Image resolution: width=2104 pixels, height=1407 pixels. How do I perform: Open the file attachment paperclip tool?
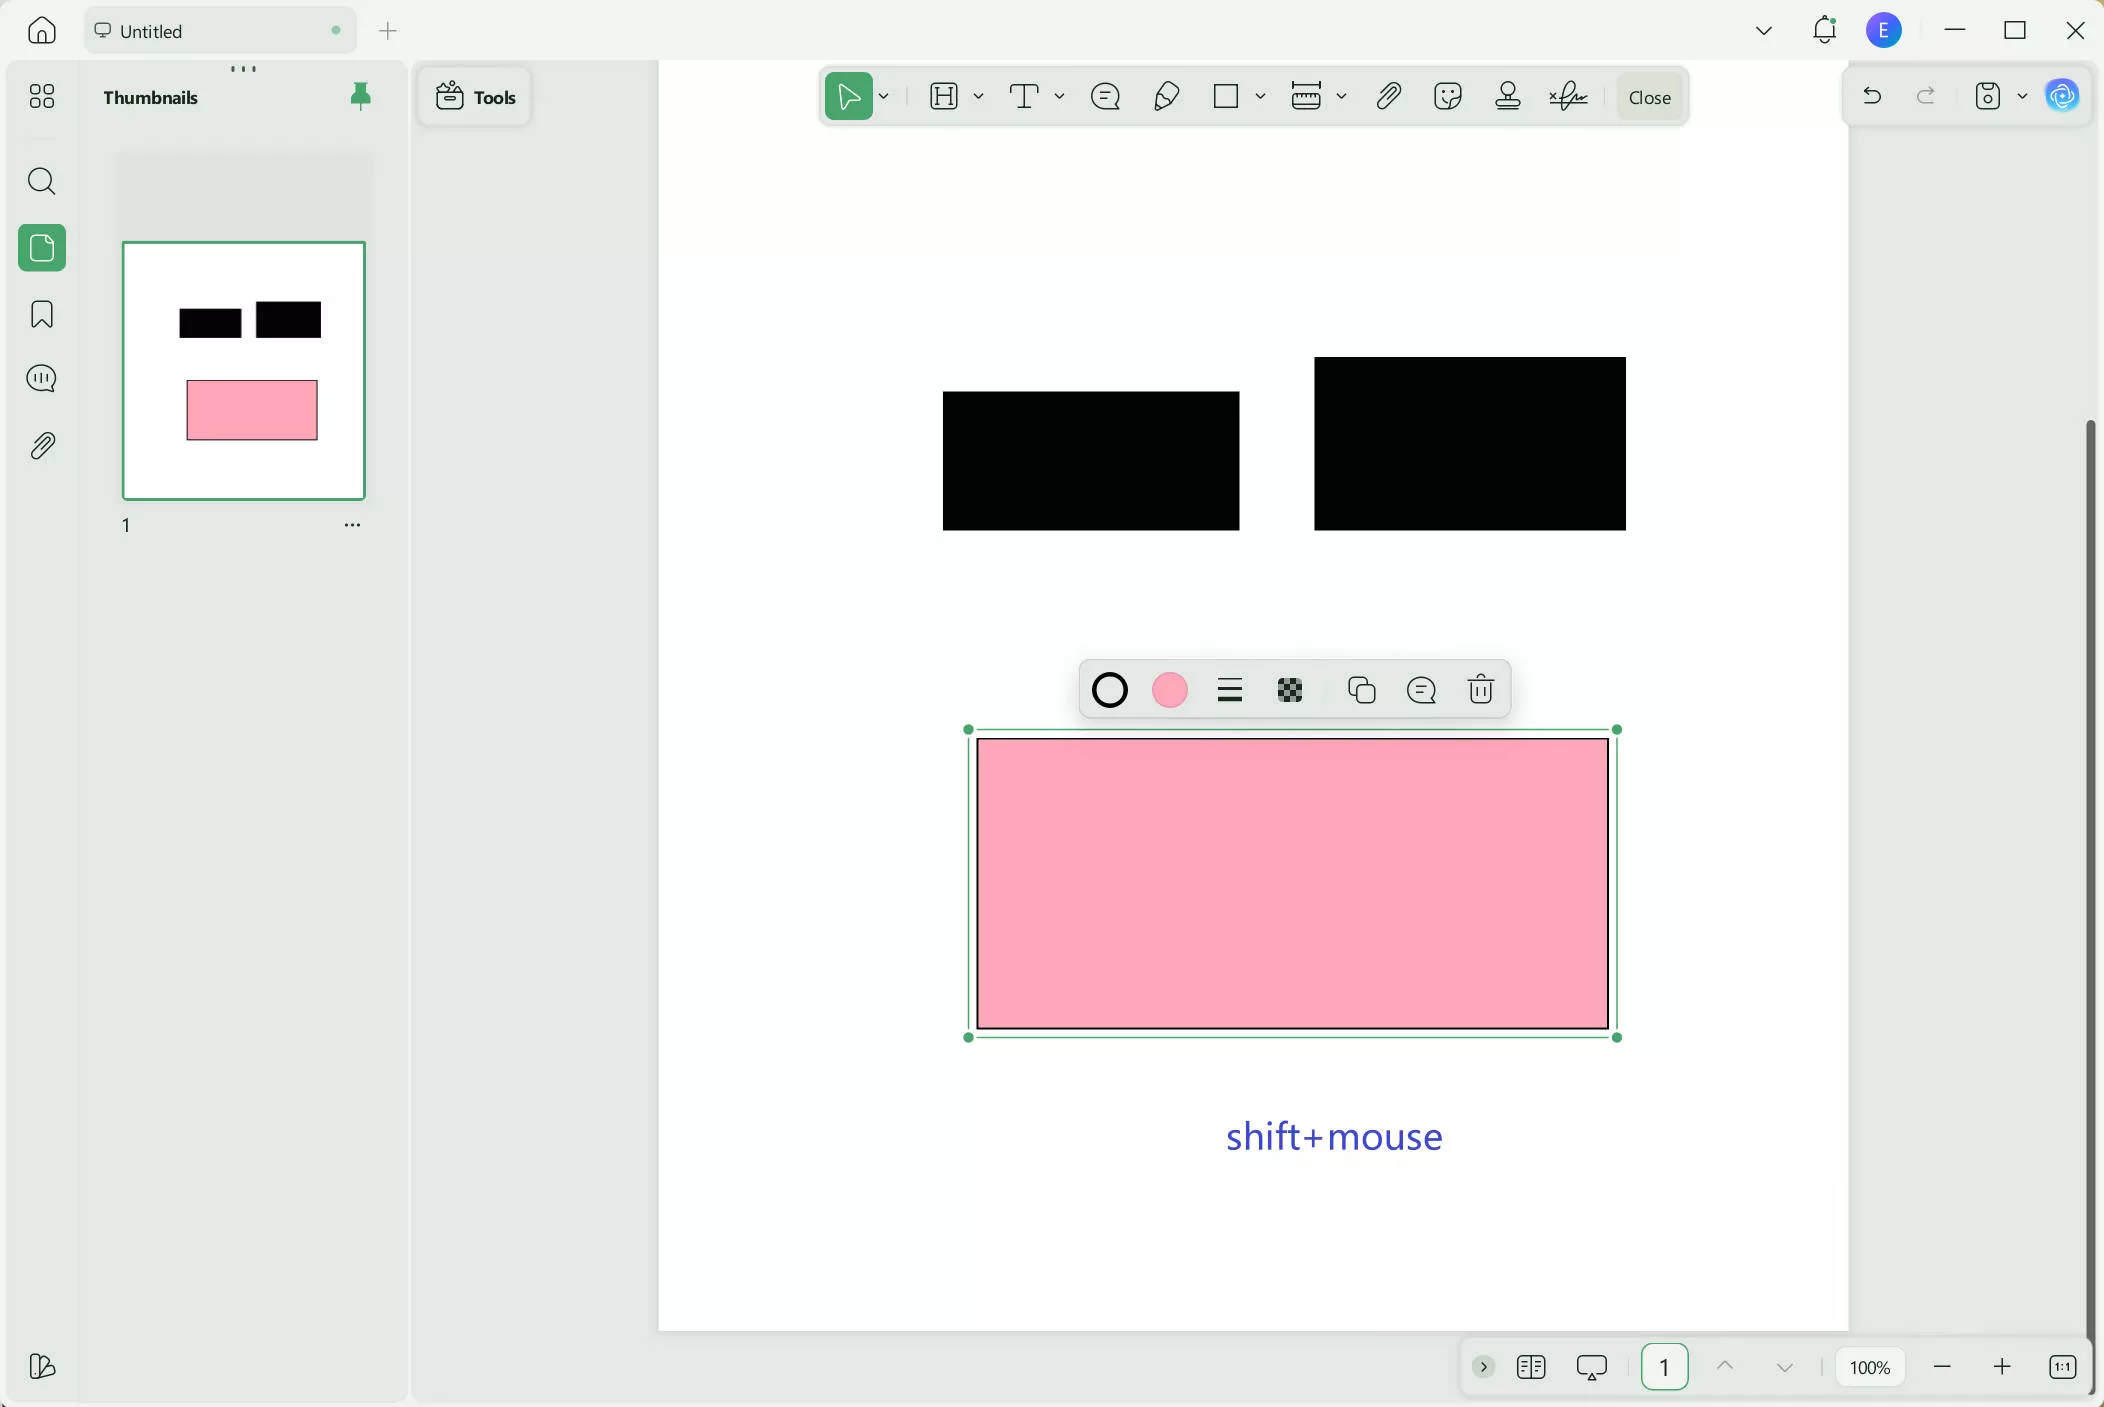[x=1389, y=96]
